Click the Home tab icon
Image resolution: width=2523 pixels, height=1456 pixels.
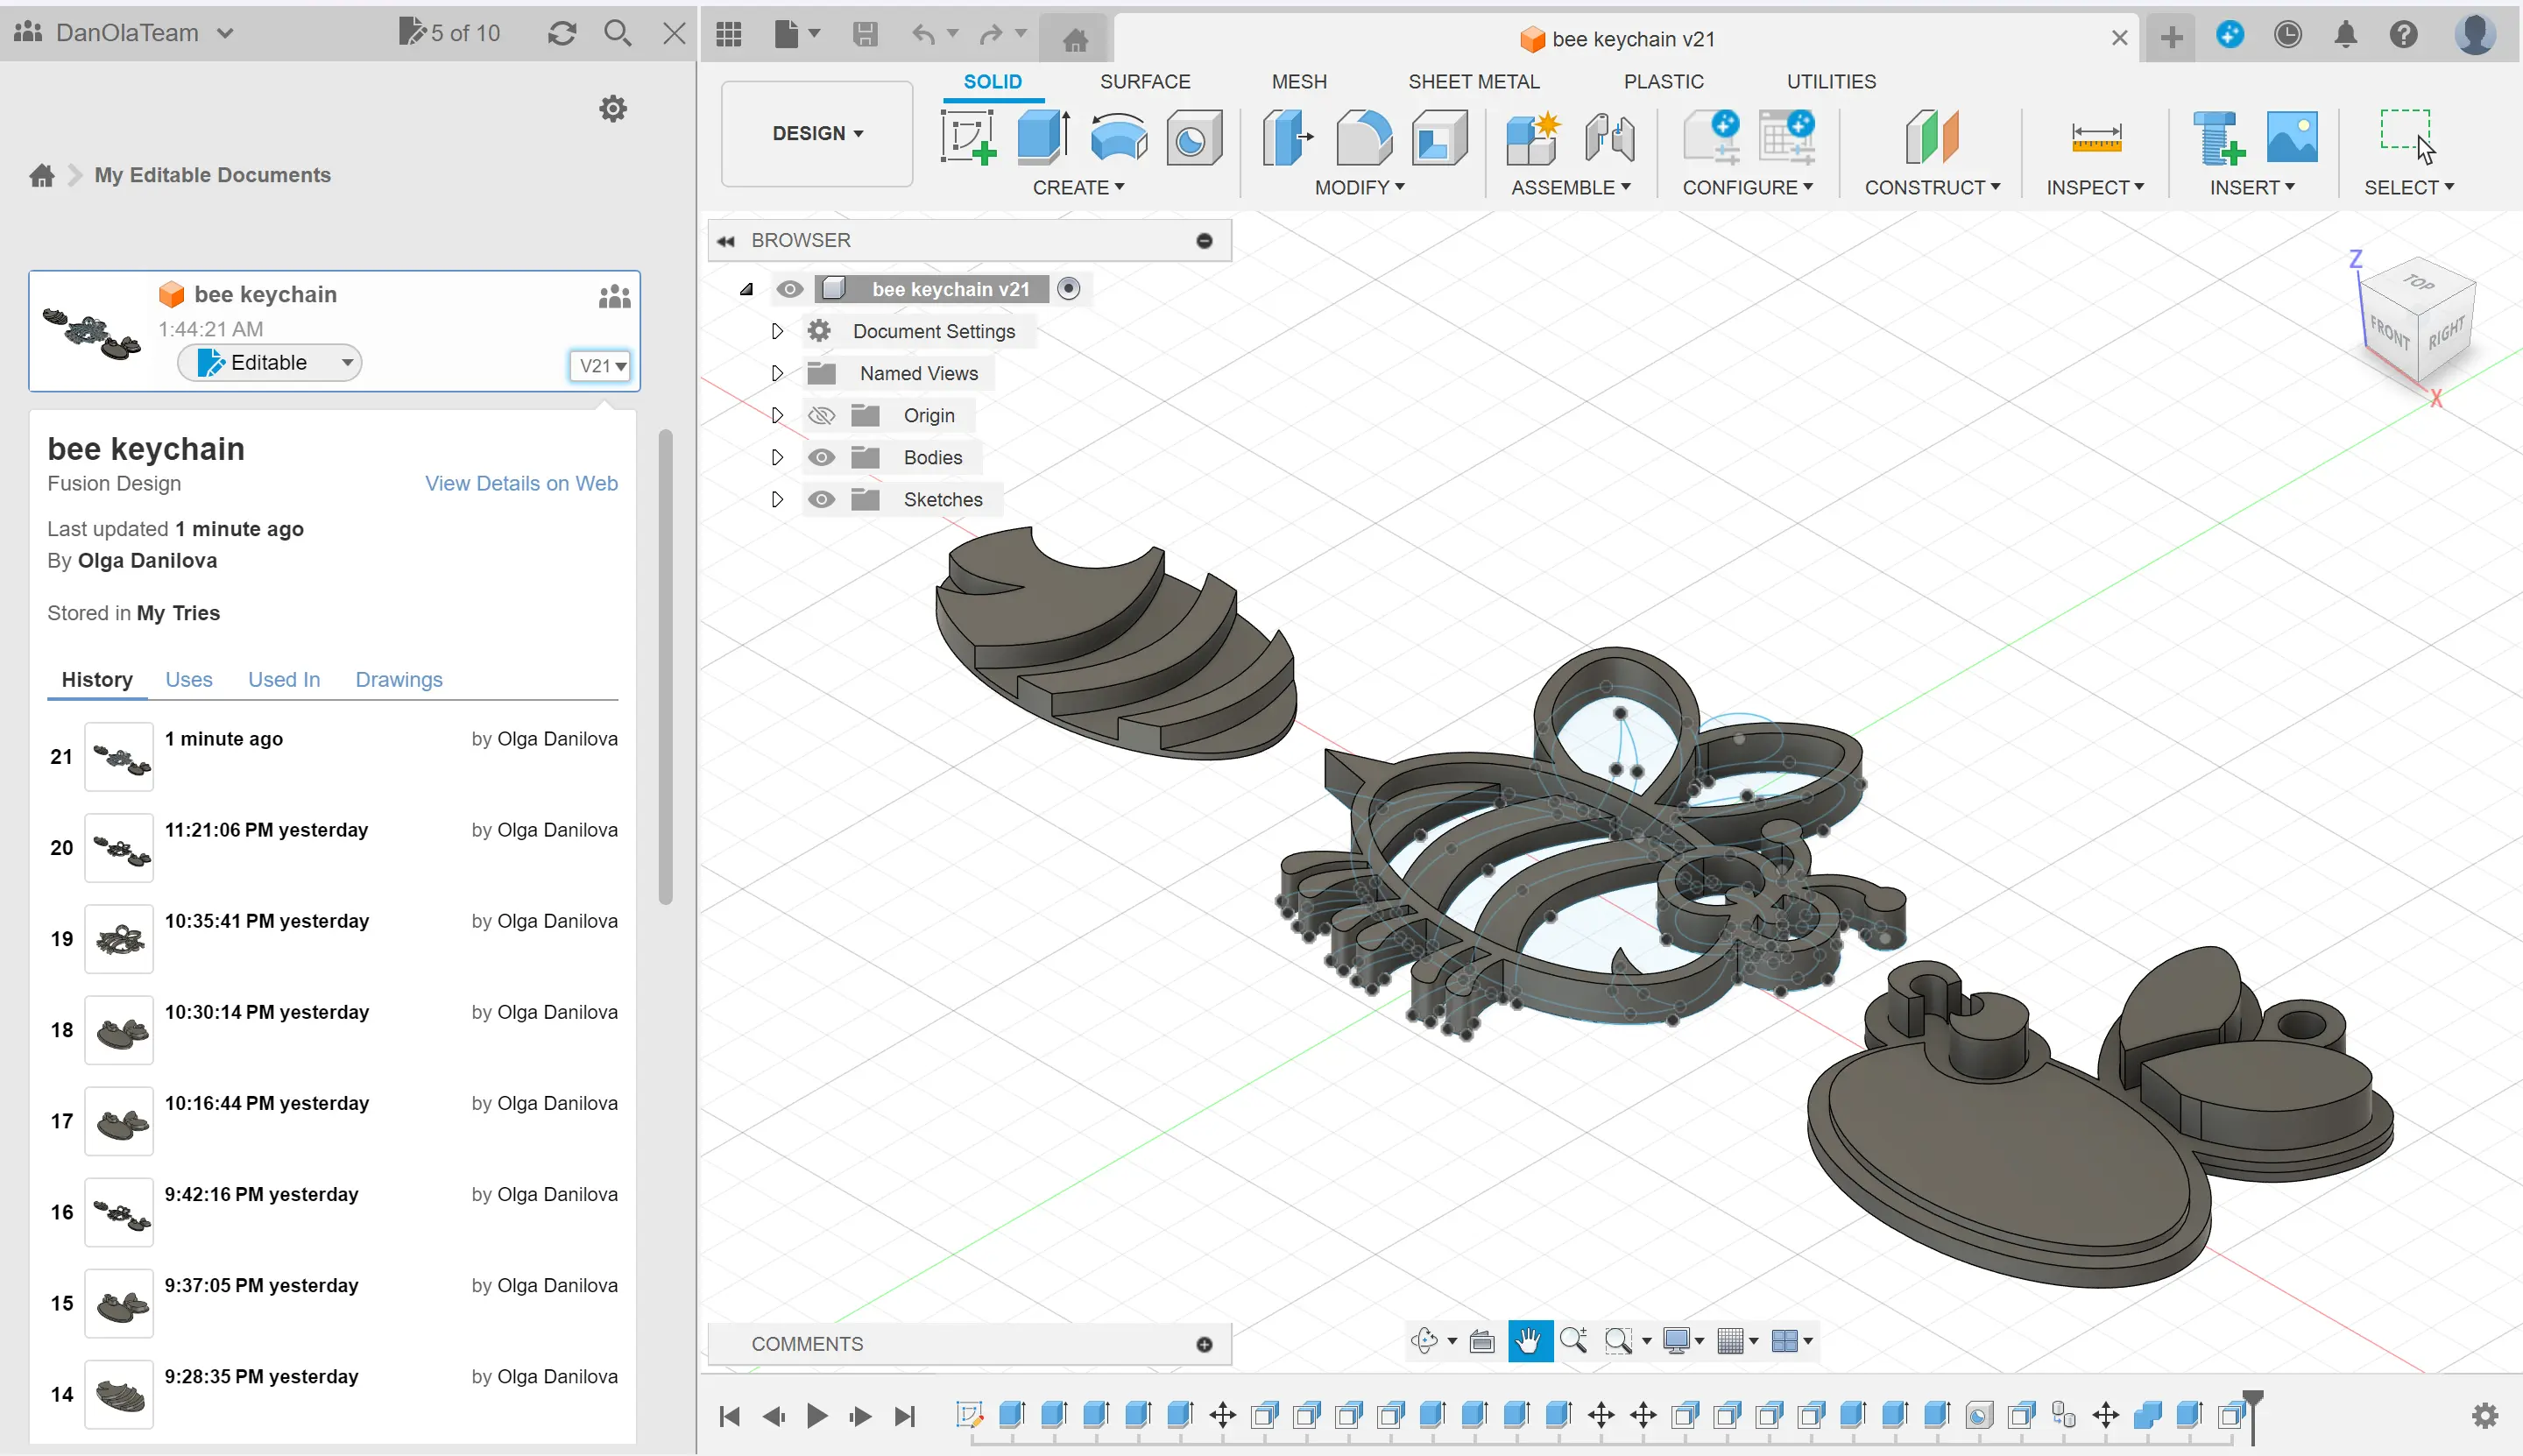1075,39
